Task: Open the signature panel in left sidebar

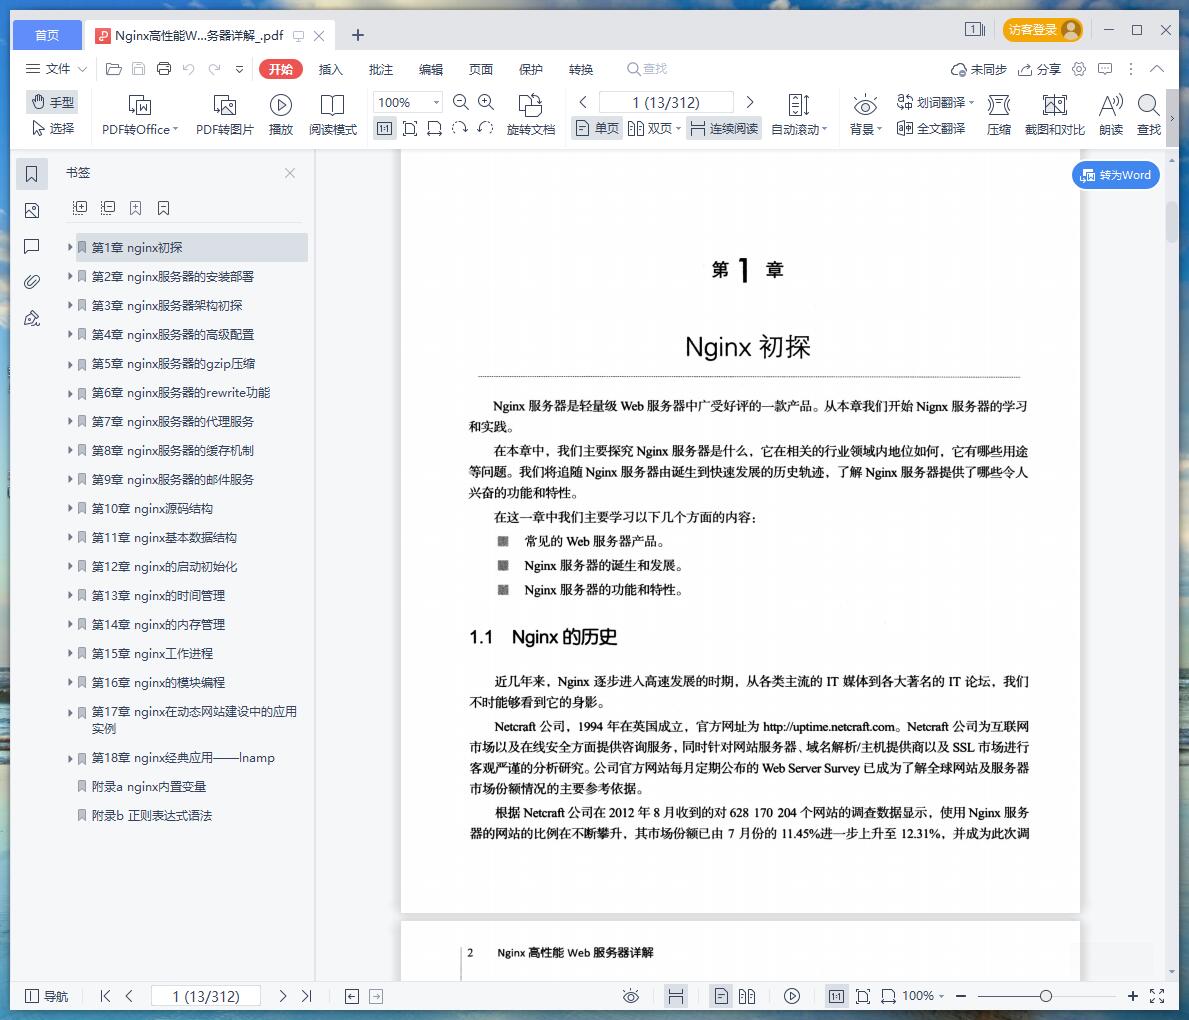Action: coord(32,319)
